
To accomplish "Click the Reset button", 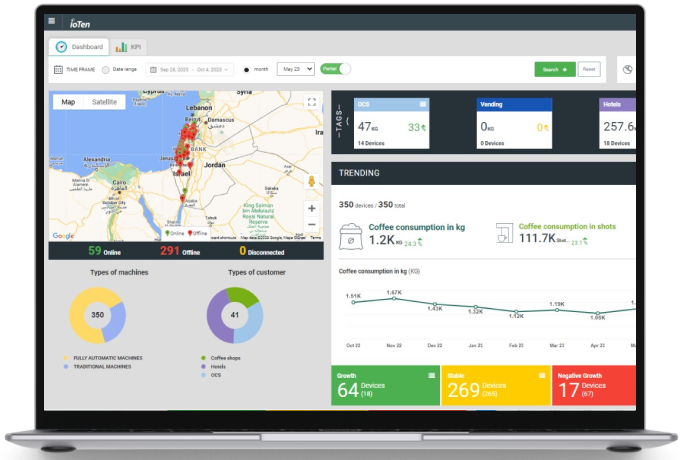I will pyautogui.click(x=589, y=69).
